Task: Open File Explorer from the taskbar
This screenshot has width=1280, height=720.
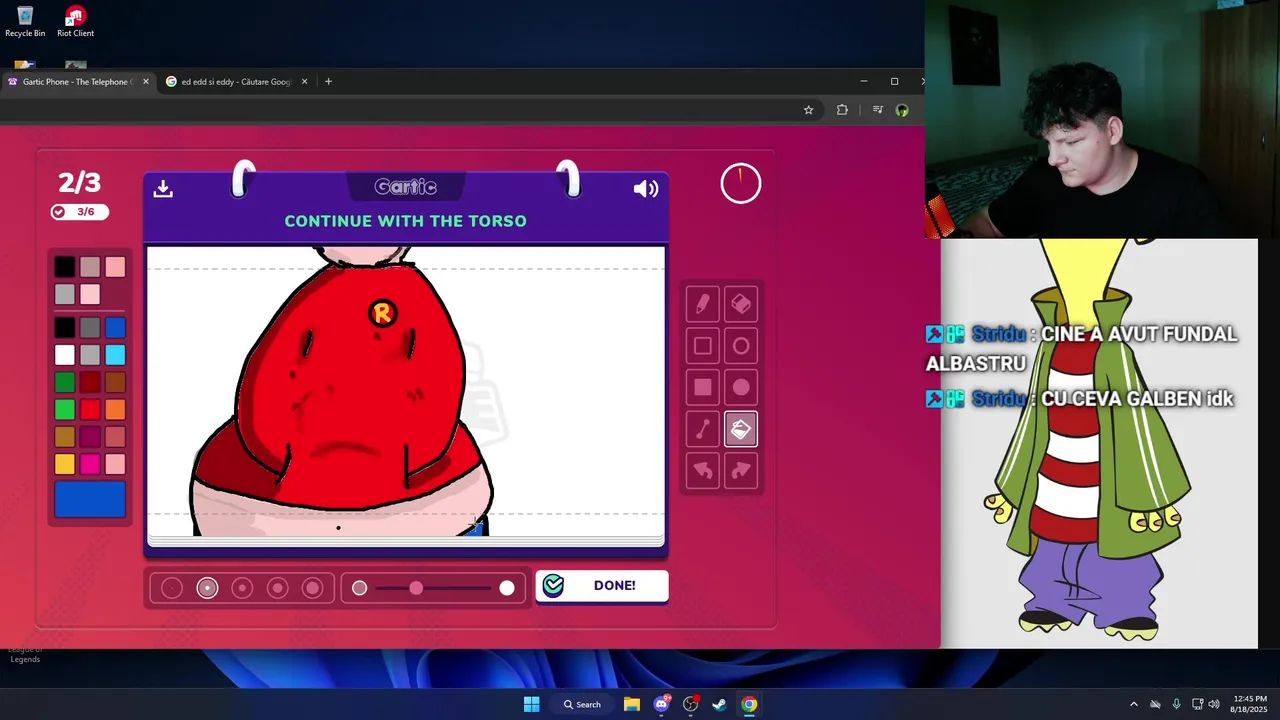Action: 632,704
